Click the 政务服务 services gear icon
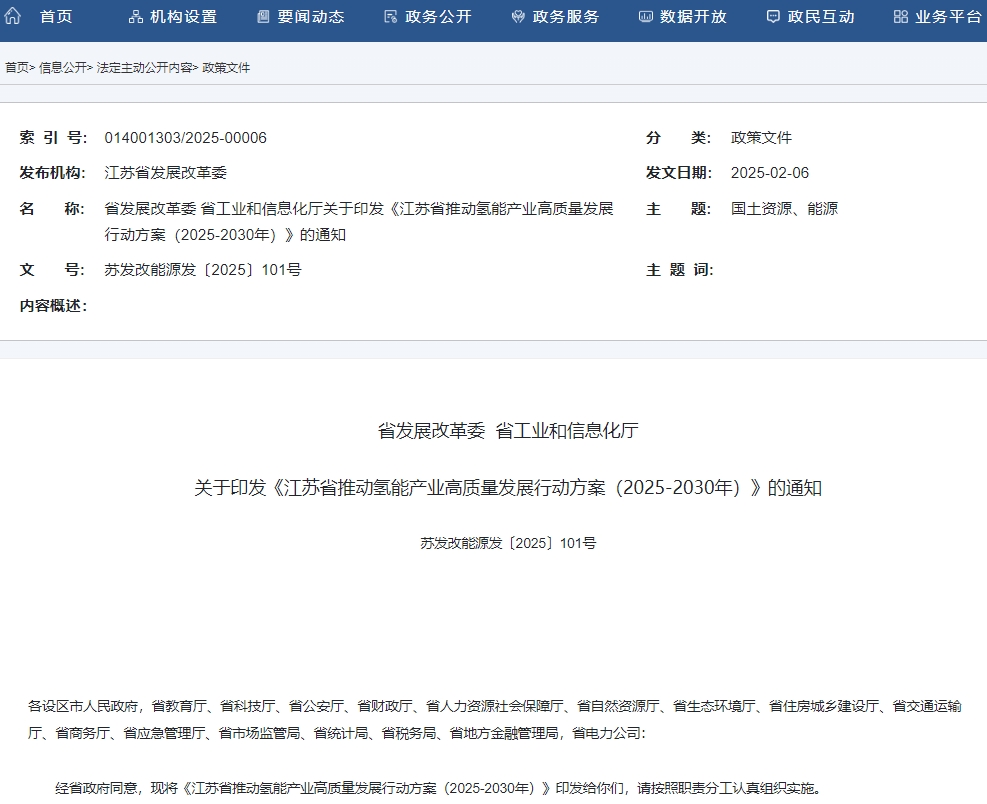Viewport: 987px width, 804px height. click(516, 15)
